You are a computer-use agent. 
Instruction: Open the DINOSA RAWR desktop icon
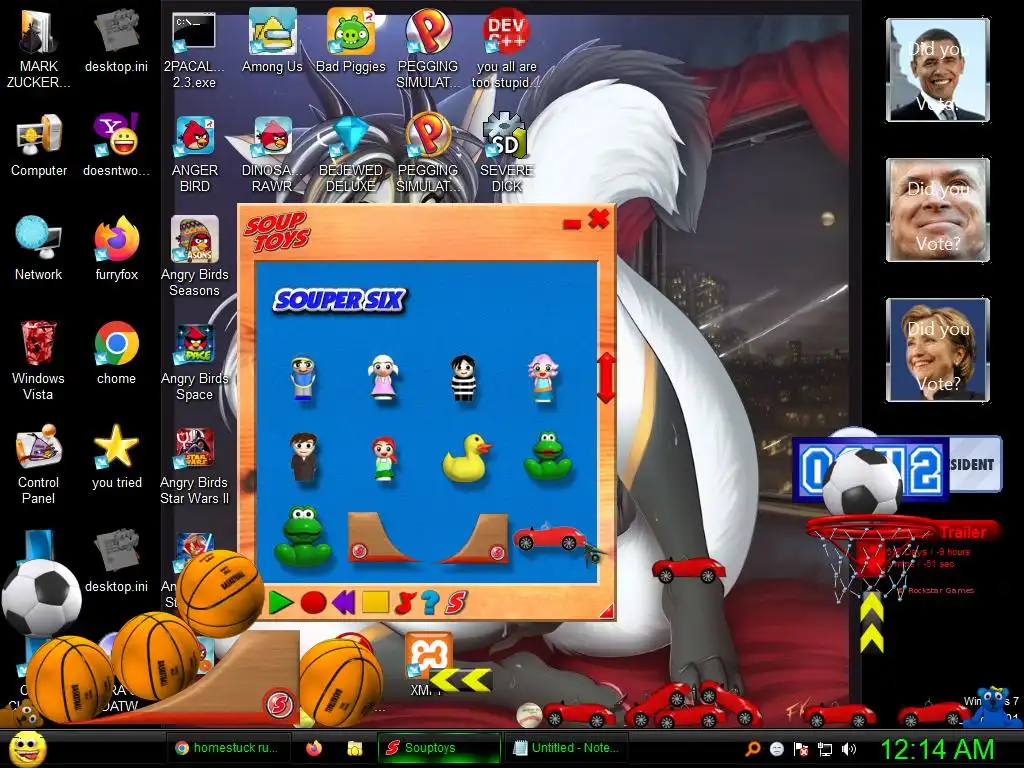[272, 154]
